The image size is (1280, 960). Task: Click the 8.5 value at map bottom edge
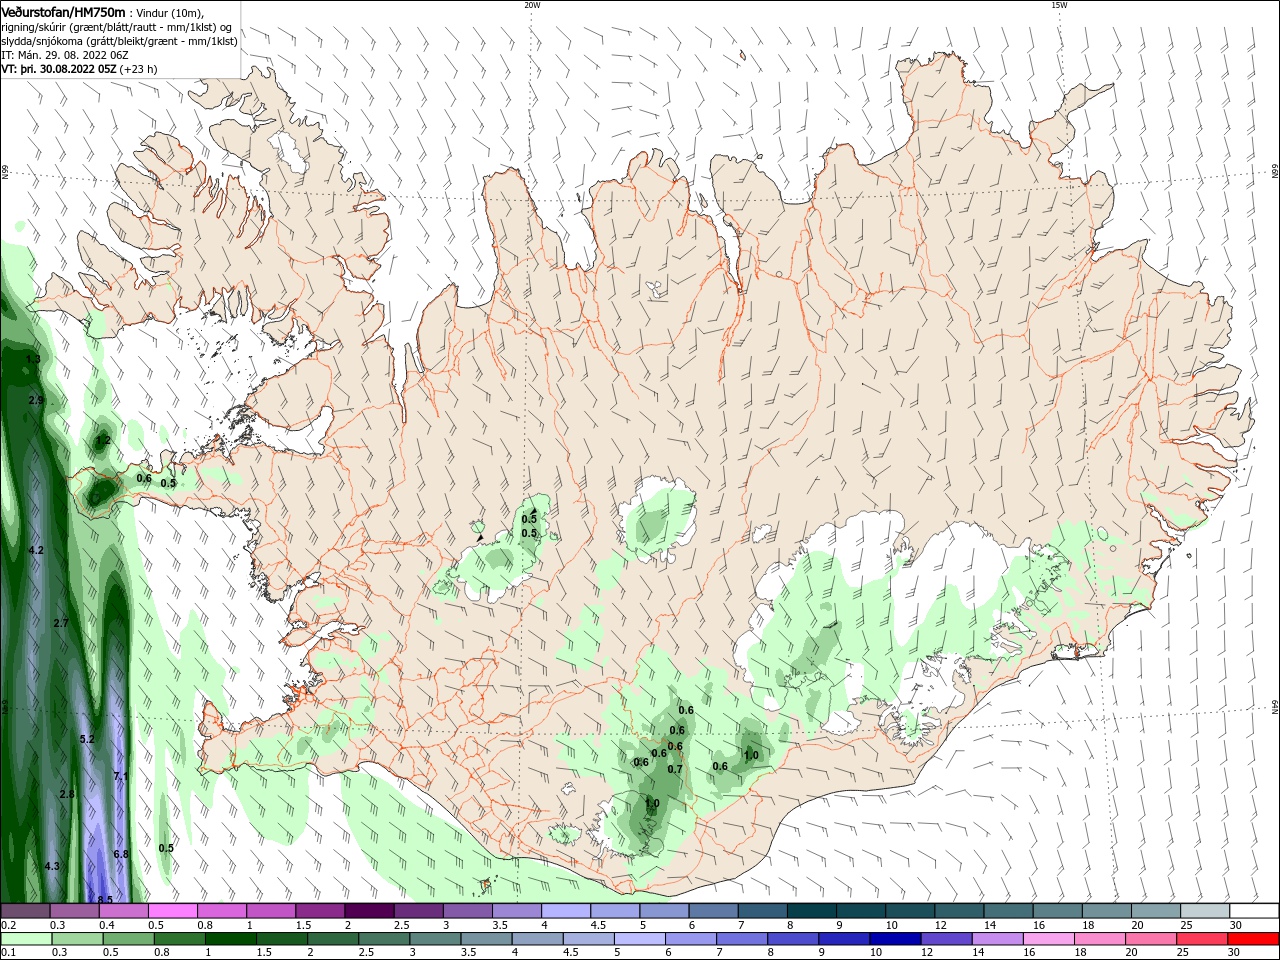click(105, 900)
